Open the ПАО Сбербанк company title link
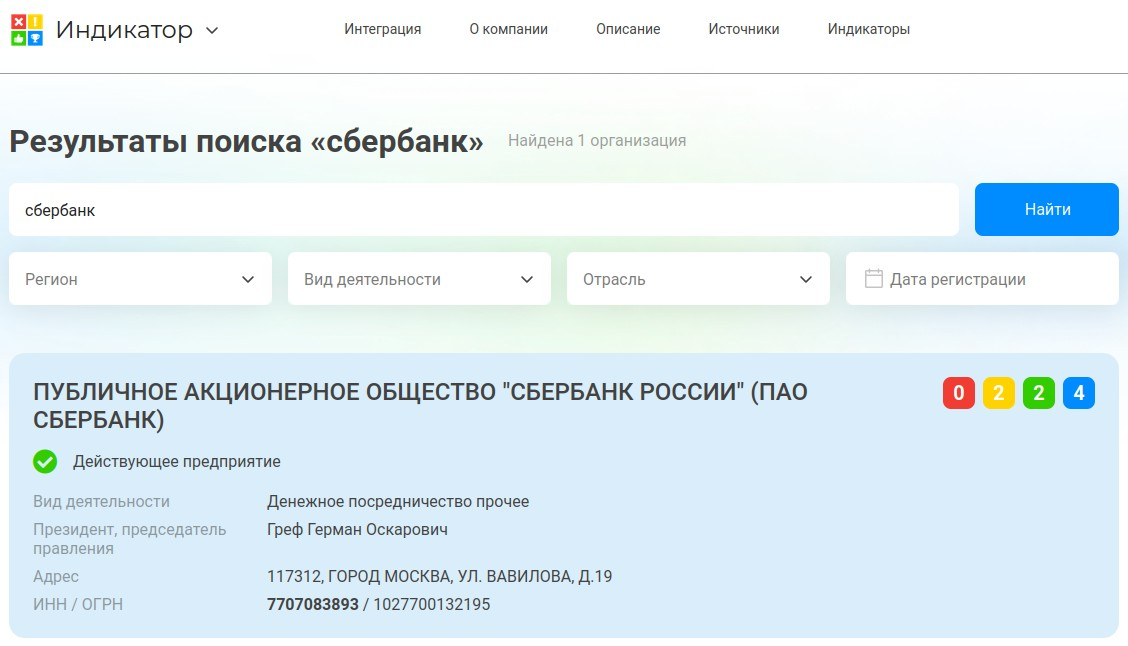Screen dimensions: 1128x646 tap(420, 406)
